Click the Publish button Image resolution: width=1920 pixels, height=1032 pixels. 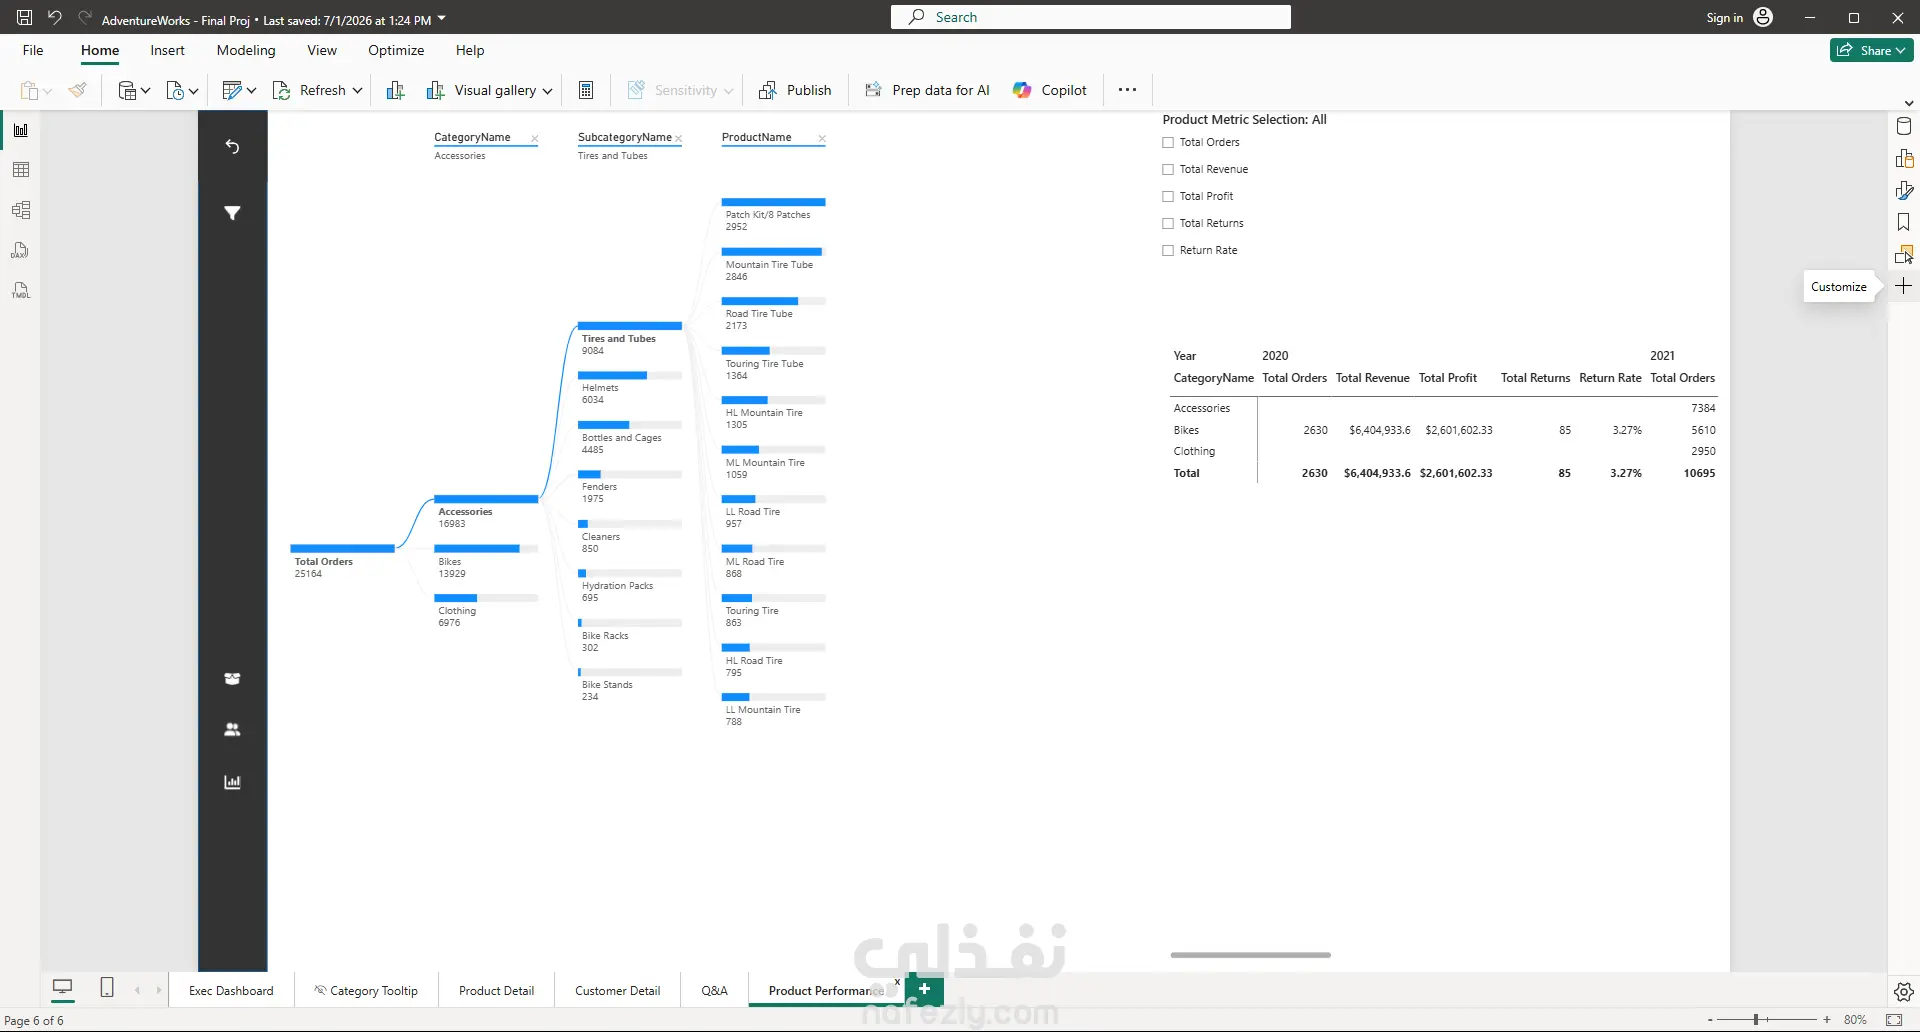(795, 90)
